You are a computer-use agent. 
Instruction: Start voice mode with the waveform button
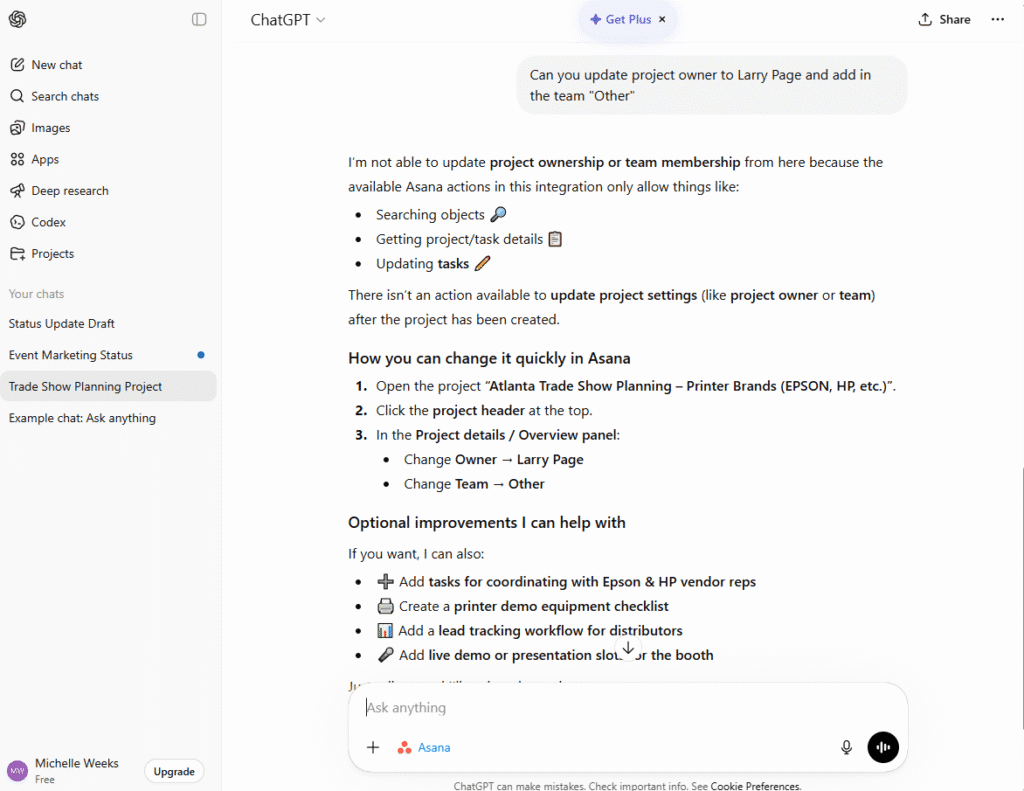[883, 747]
